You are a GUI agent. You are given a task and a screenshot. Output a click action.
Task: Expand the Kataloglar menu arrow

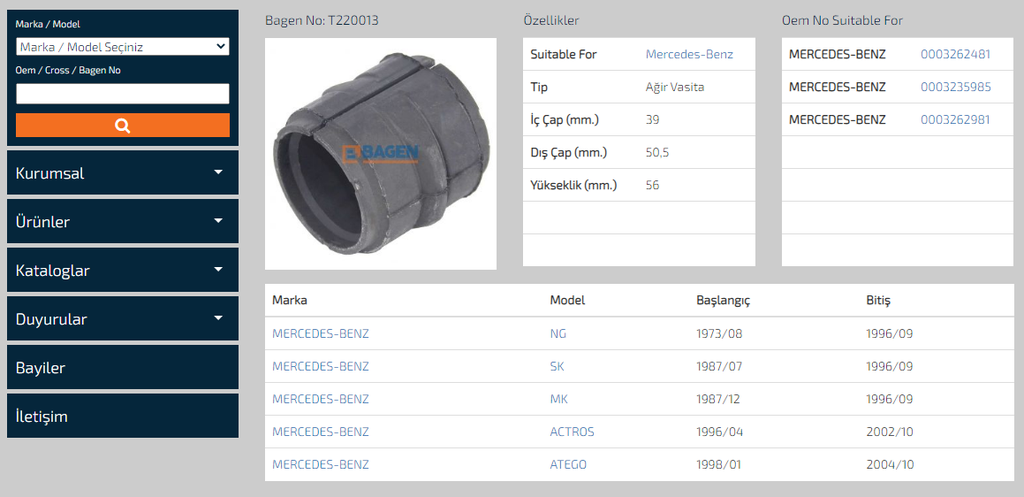[218, 269]
